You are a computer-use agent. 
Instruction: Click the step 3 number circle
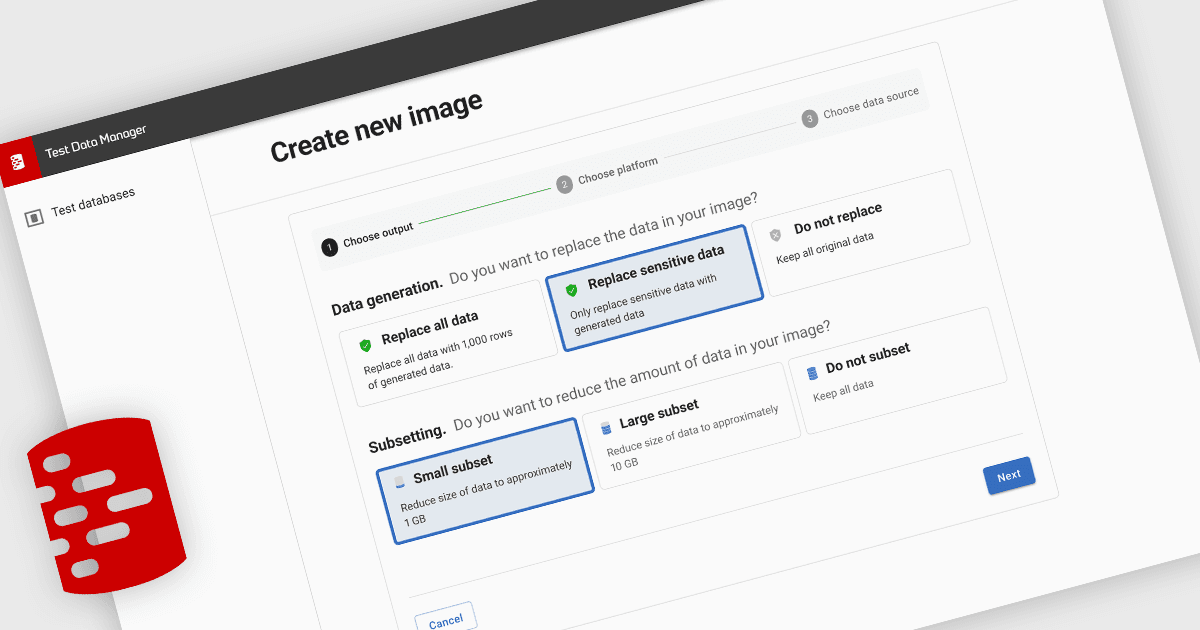pos(810,119)
